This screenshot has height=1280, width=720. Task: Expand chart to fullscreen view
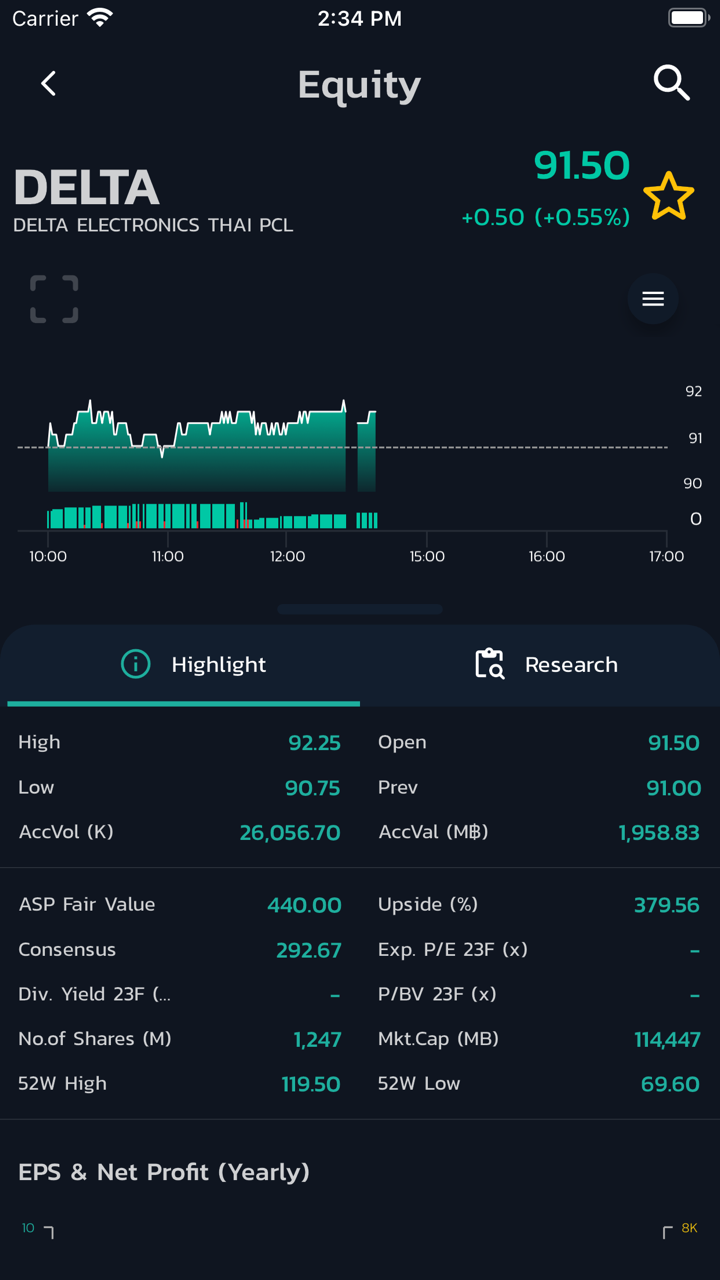coord(54,299)
